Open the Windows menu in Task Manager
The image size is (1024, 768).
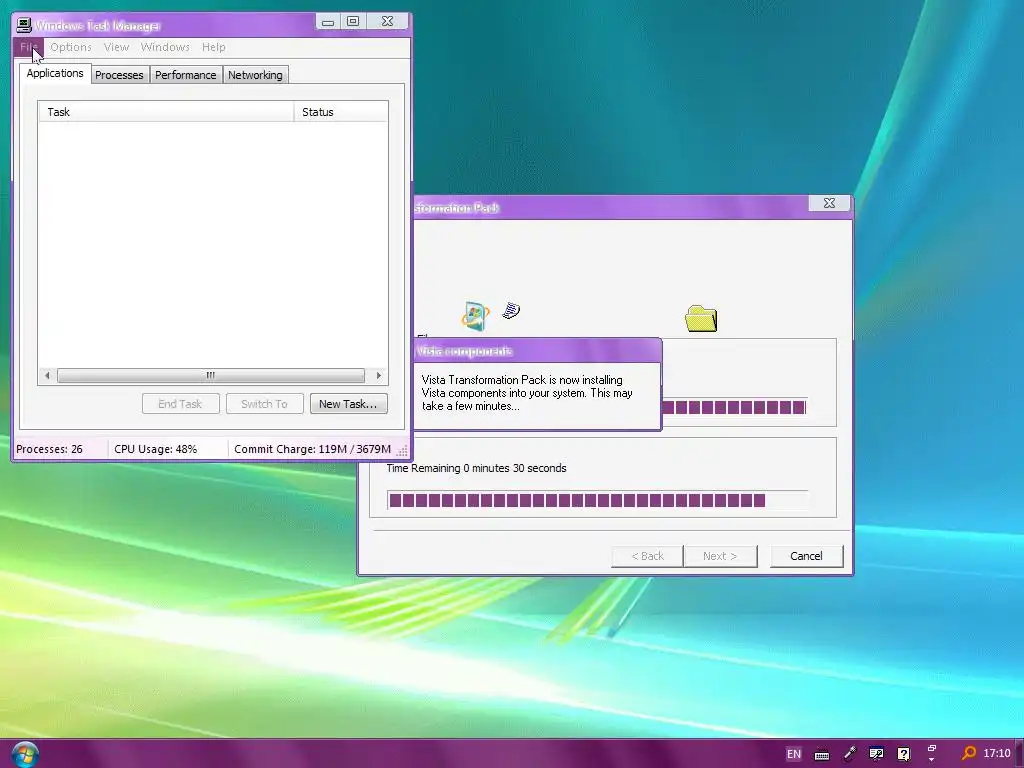coord(165,47)
